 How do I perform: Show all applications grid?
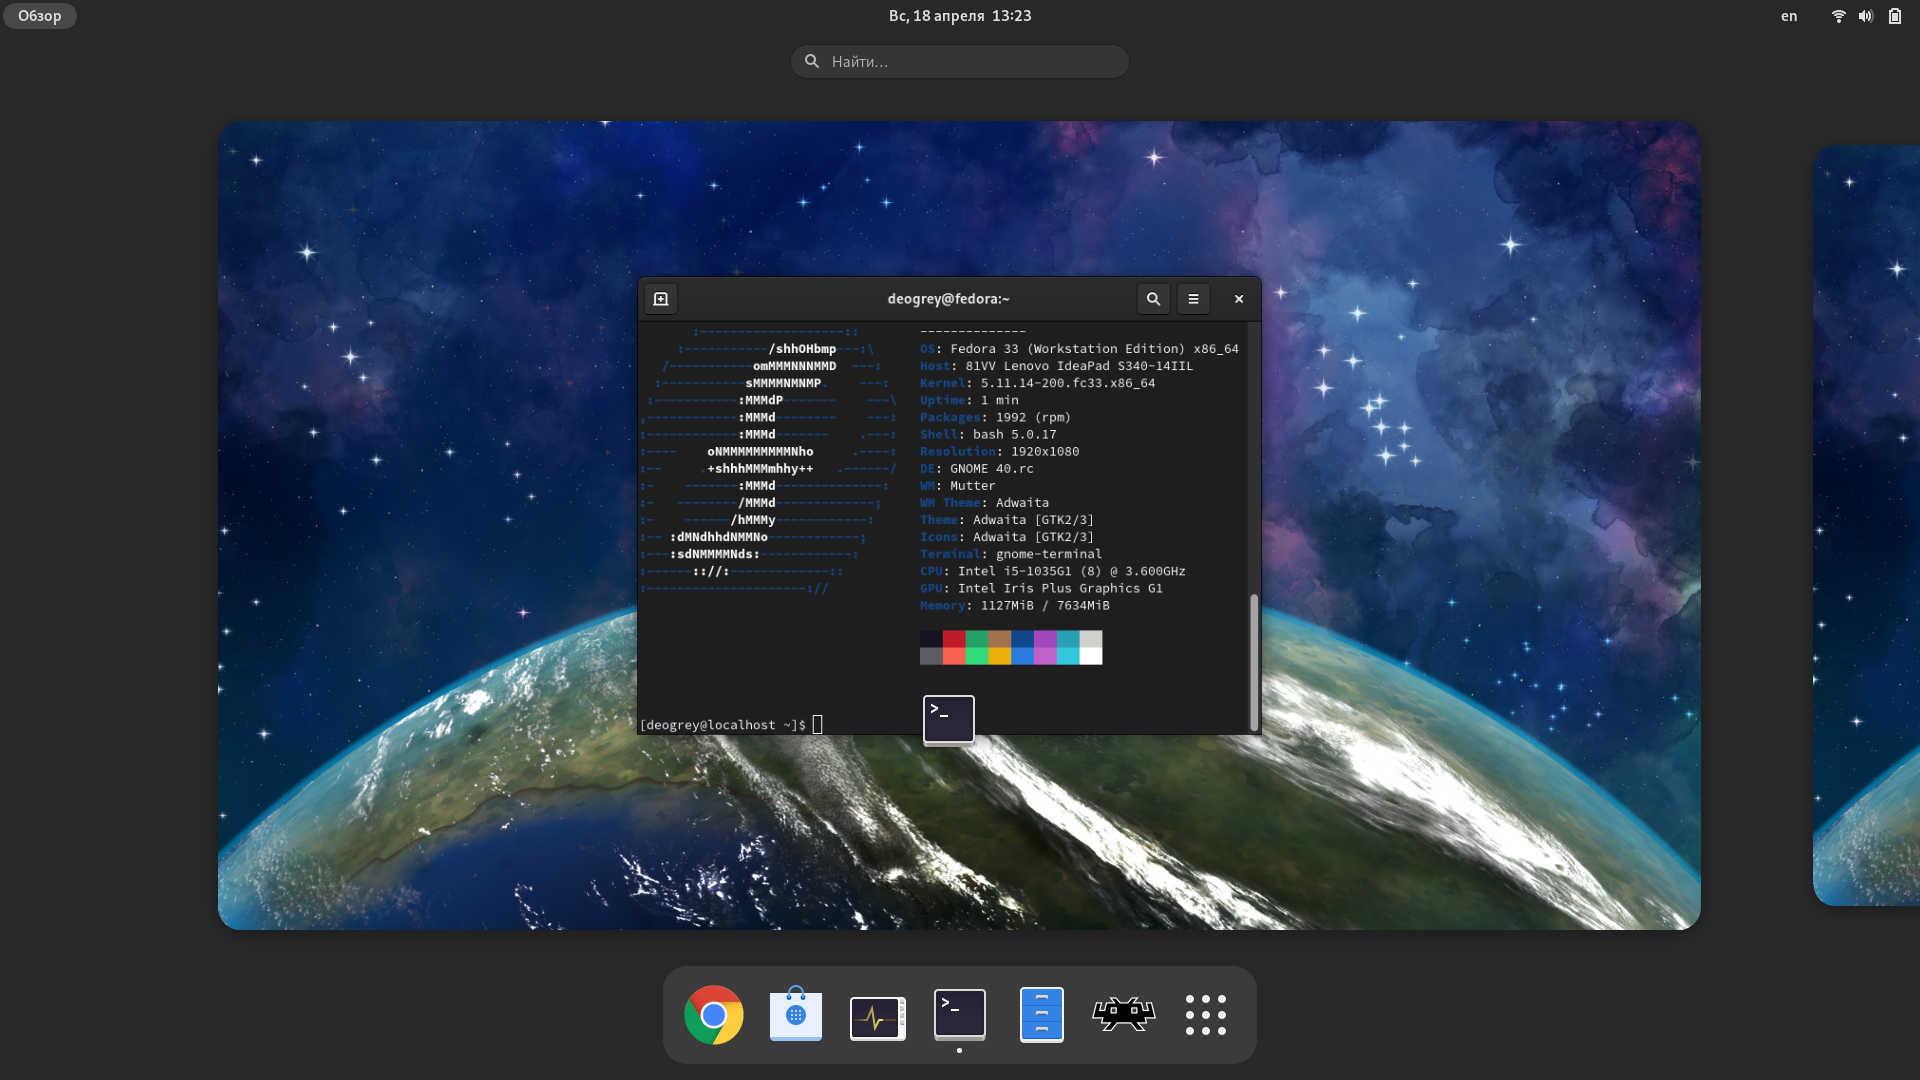(1206, 1015)
